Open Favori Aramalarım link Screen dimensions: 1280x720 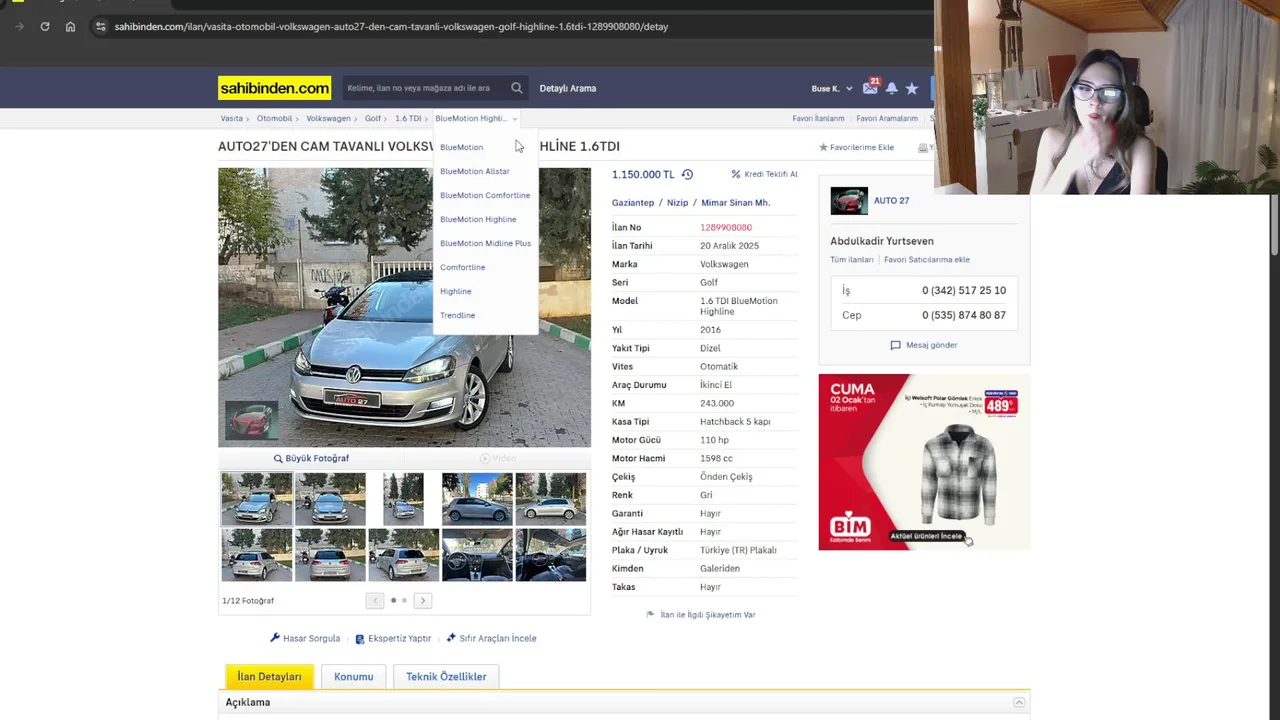887,118
